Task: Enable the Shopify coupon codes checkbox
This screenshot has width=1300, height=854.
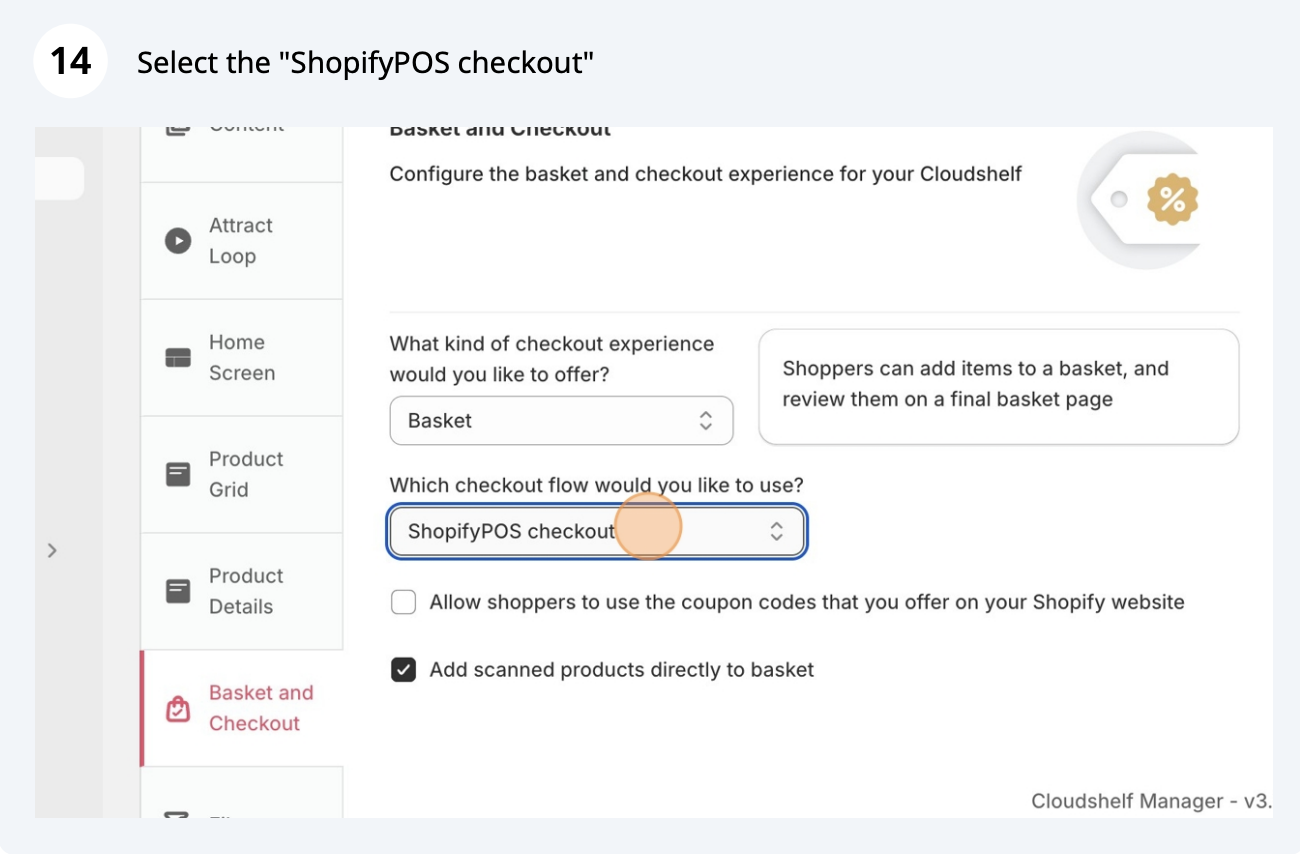Action: 403,602
